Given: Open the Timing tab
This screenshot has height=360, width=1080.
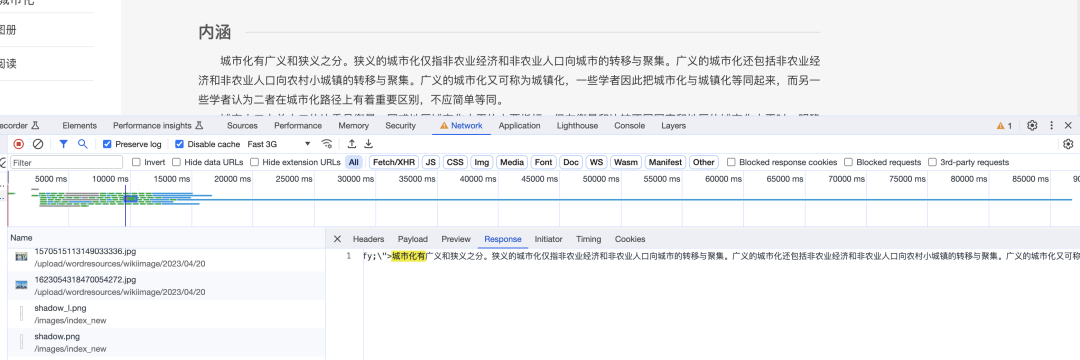Looking at the screenshot, I should (x=588, y=239).
